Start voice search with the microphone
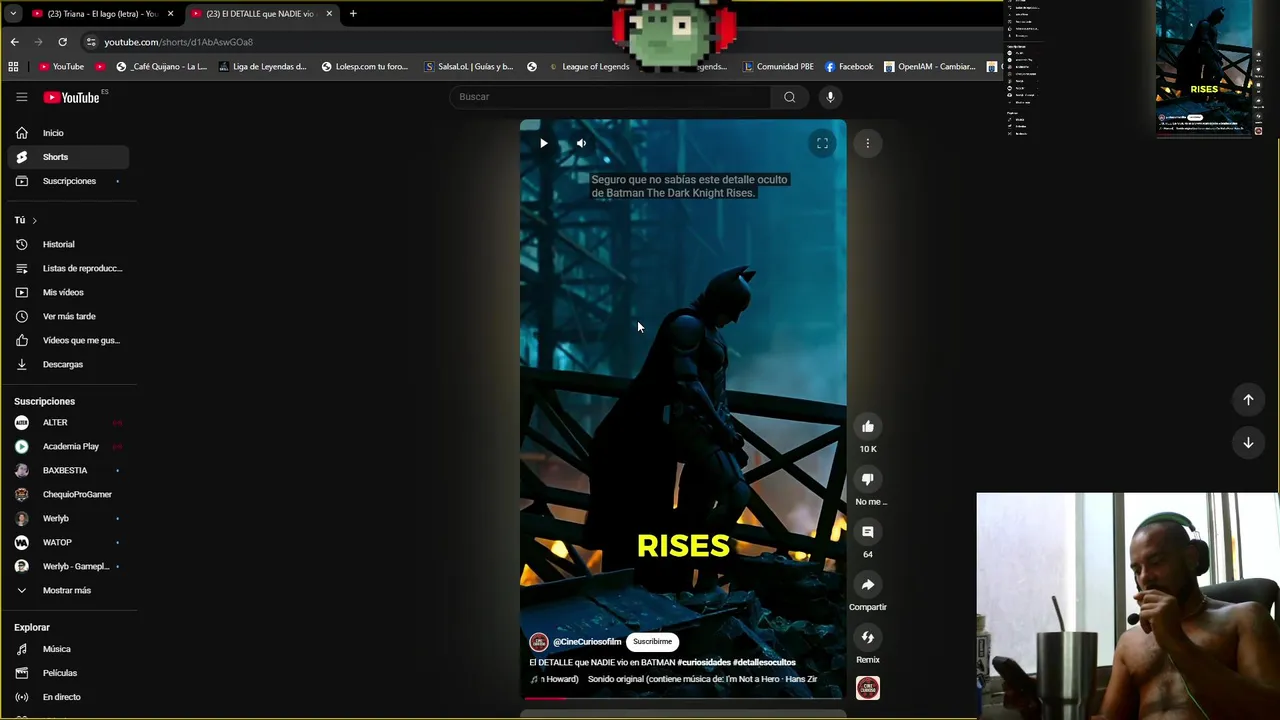The height and width of the screenshot is (720, 1280). click(x=830, y=97)
